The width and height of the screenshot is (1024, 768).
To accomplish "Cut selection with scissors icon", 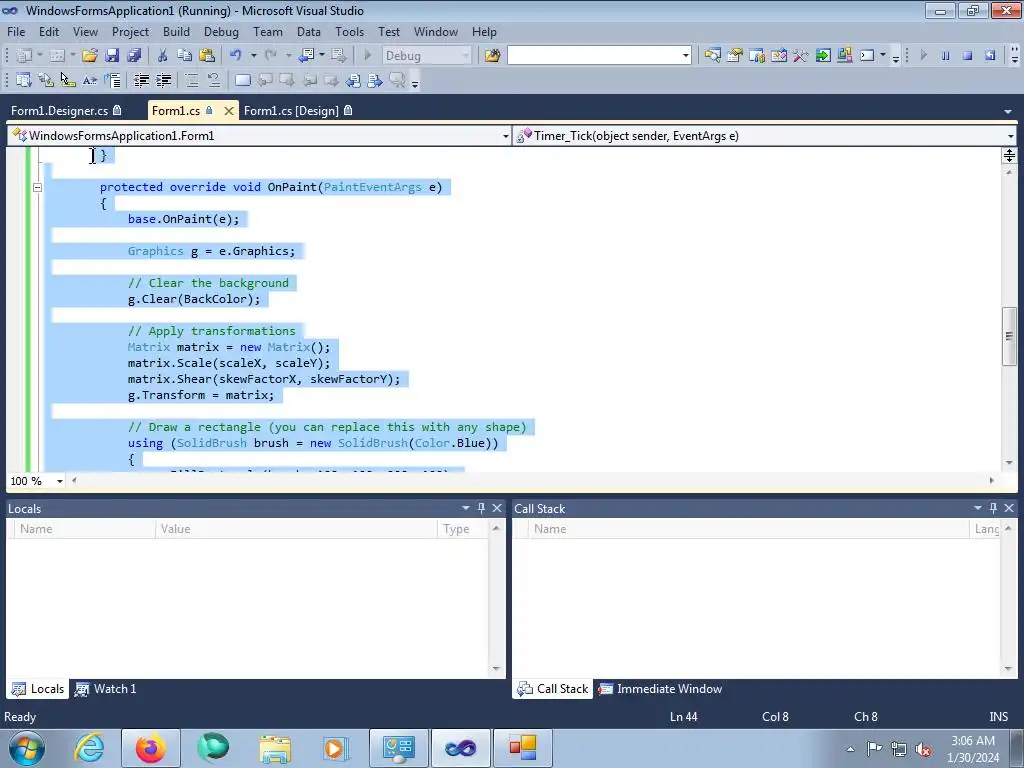I will tap(163, 56).
